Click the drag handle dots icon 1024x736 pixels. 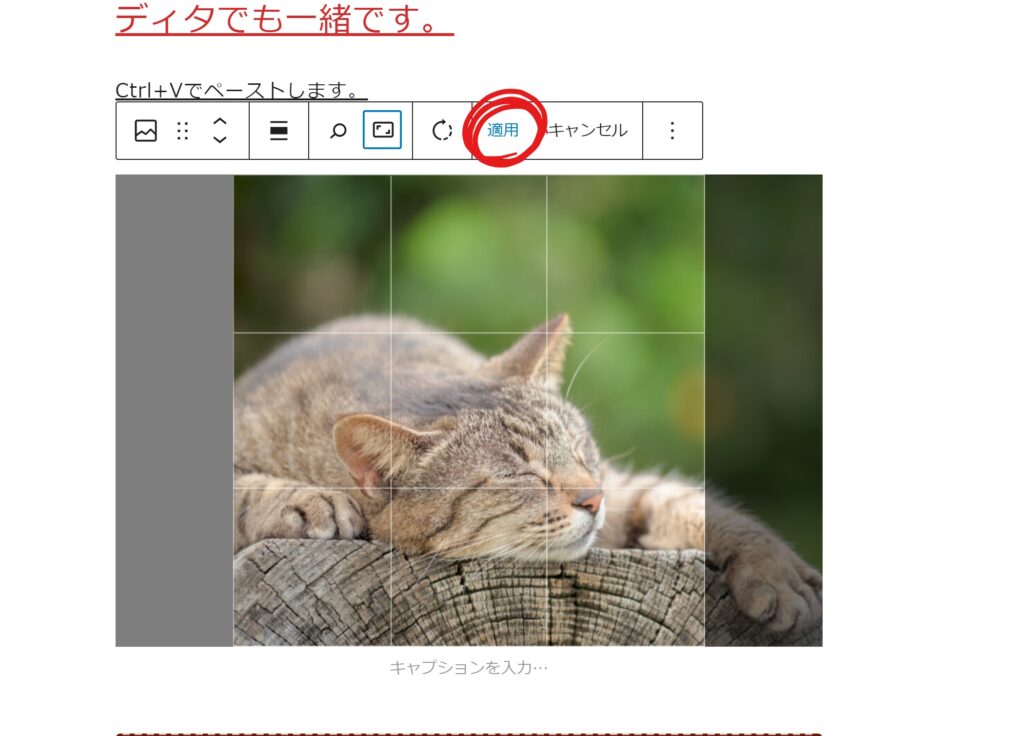coord(183,131)
